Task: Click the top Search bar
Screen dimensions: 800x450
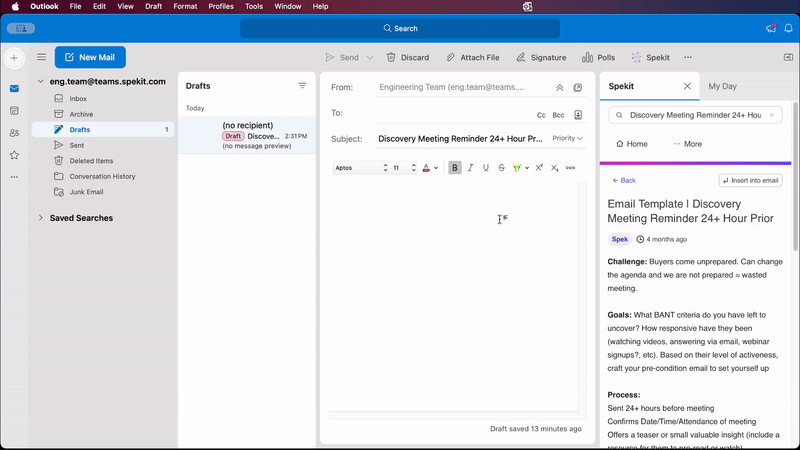Action: click(x=400, y=29)
